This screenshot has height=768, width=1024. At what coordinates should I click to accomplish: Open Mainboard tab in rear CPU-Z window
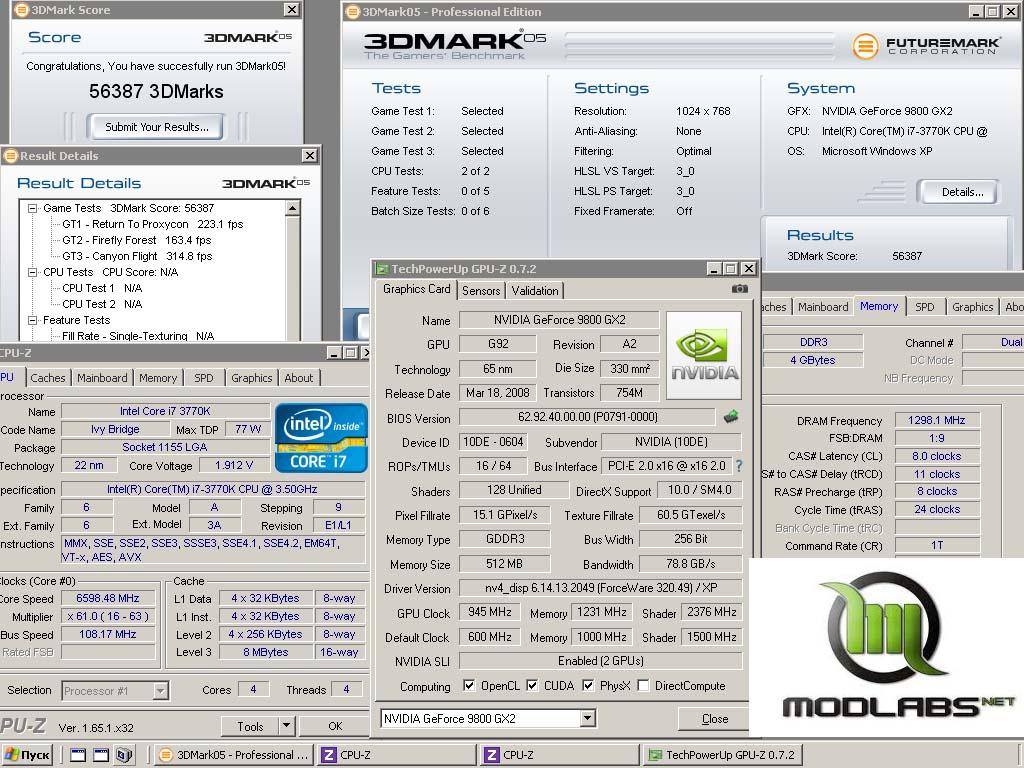point(823,306)
